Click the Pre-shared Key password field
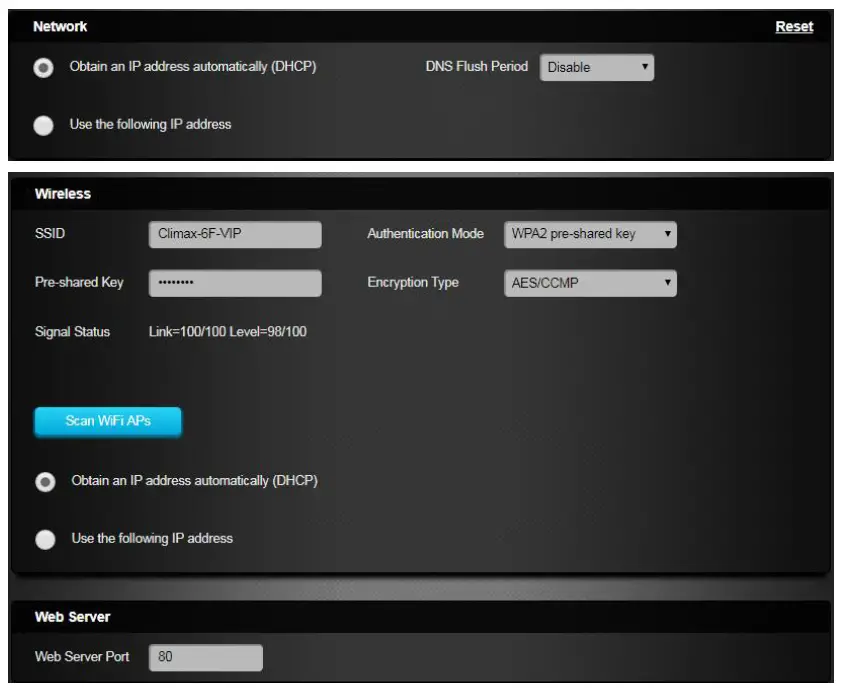 [x=235, y=283]
